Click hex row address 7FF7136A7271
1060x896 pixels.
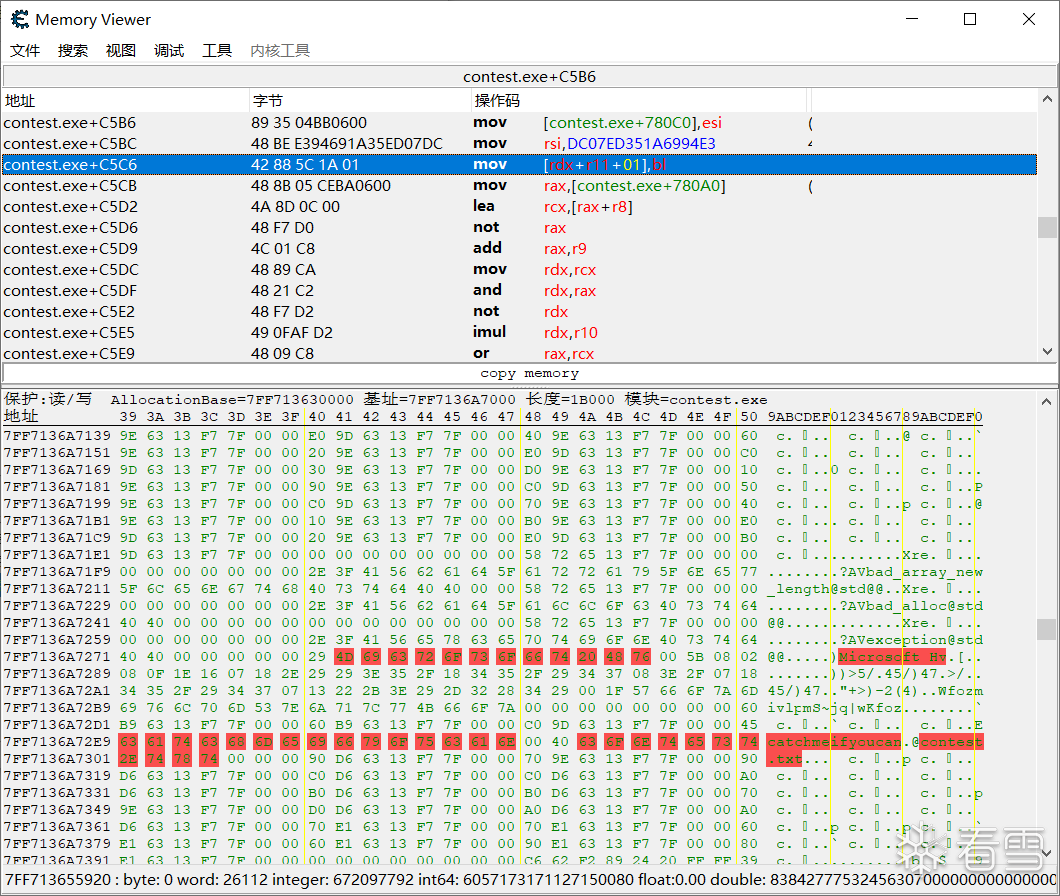click(57, 657)
